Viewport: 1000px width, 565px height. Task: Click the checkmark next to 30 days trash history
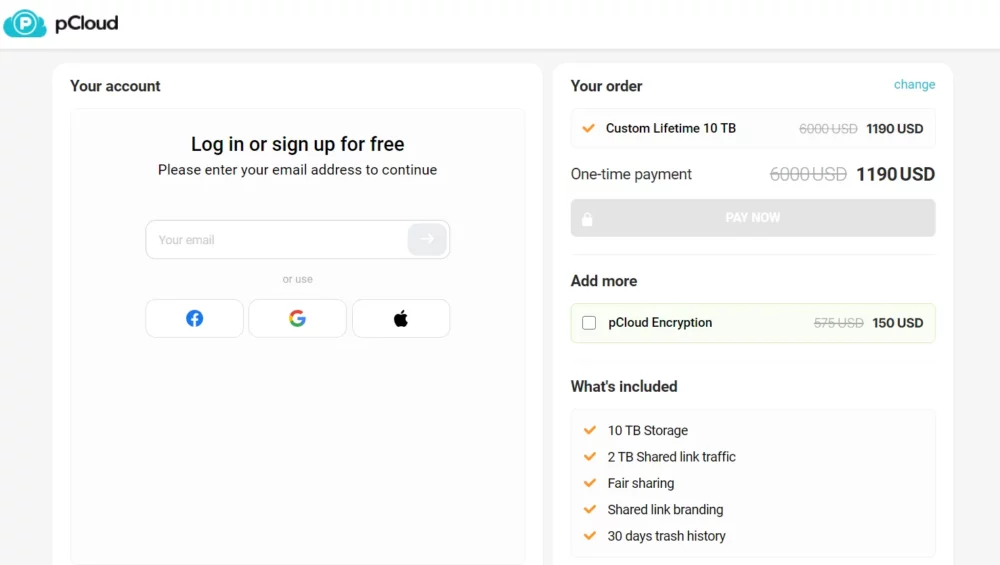590,536
